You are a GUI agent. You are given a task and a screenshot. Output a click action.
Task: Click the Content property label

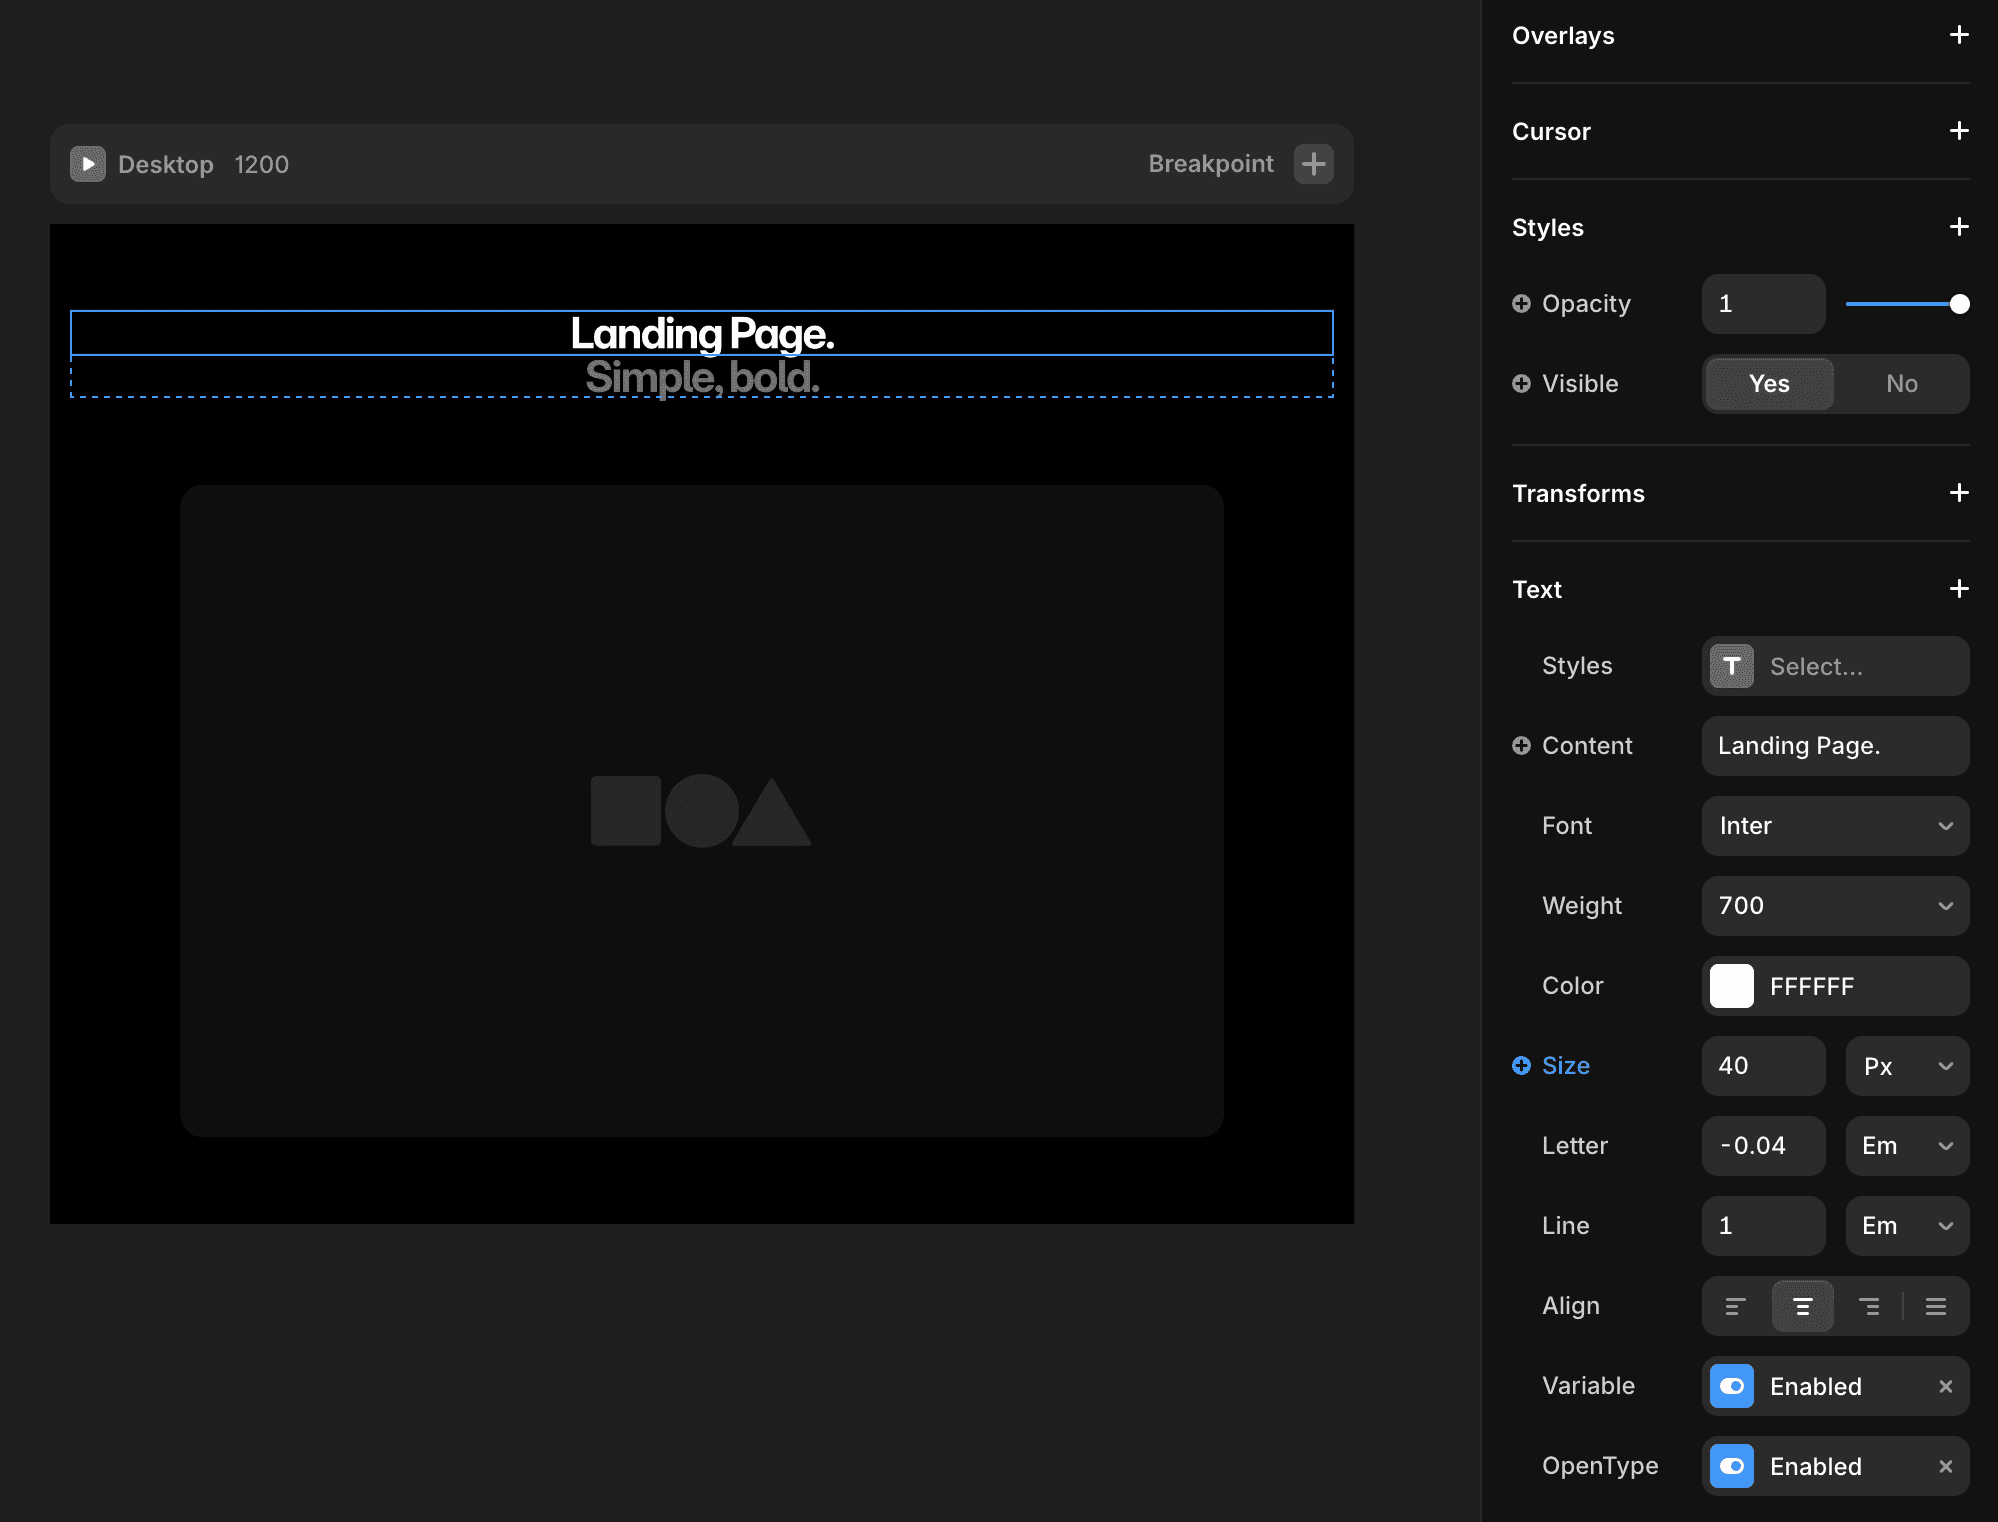point(1587,746)
